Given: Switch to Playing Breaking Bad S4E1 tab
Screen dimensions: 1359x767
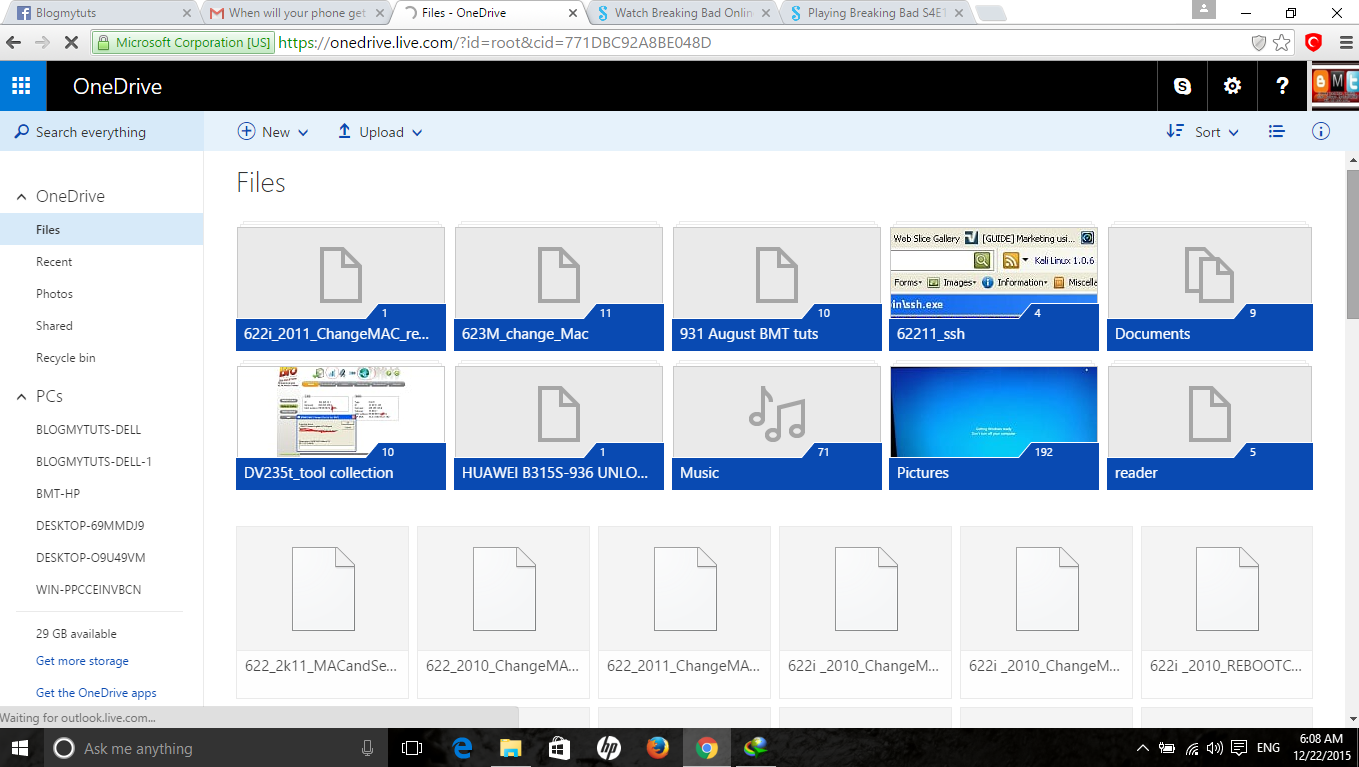Looking at the screenshot, I should click(876, 13).
